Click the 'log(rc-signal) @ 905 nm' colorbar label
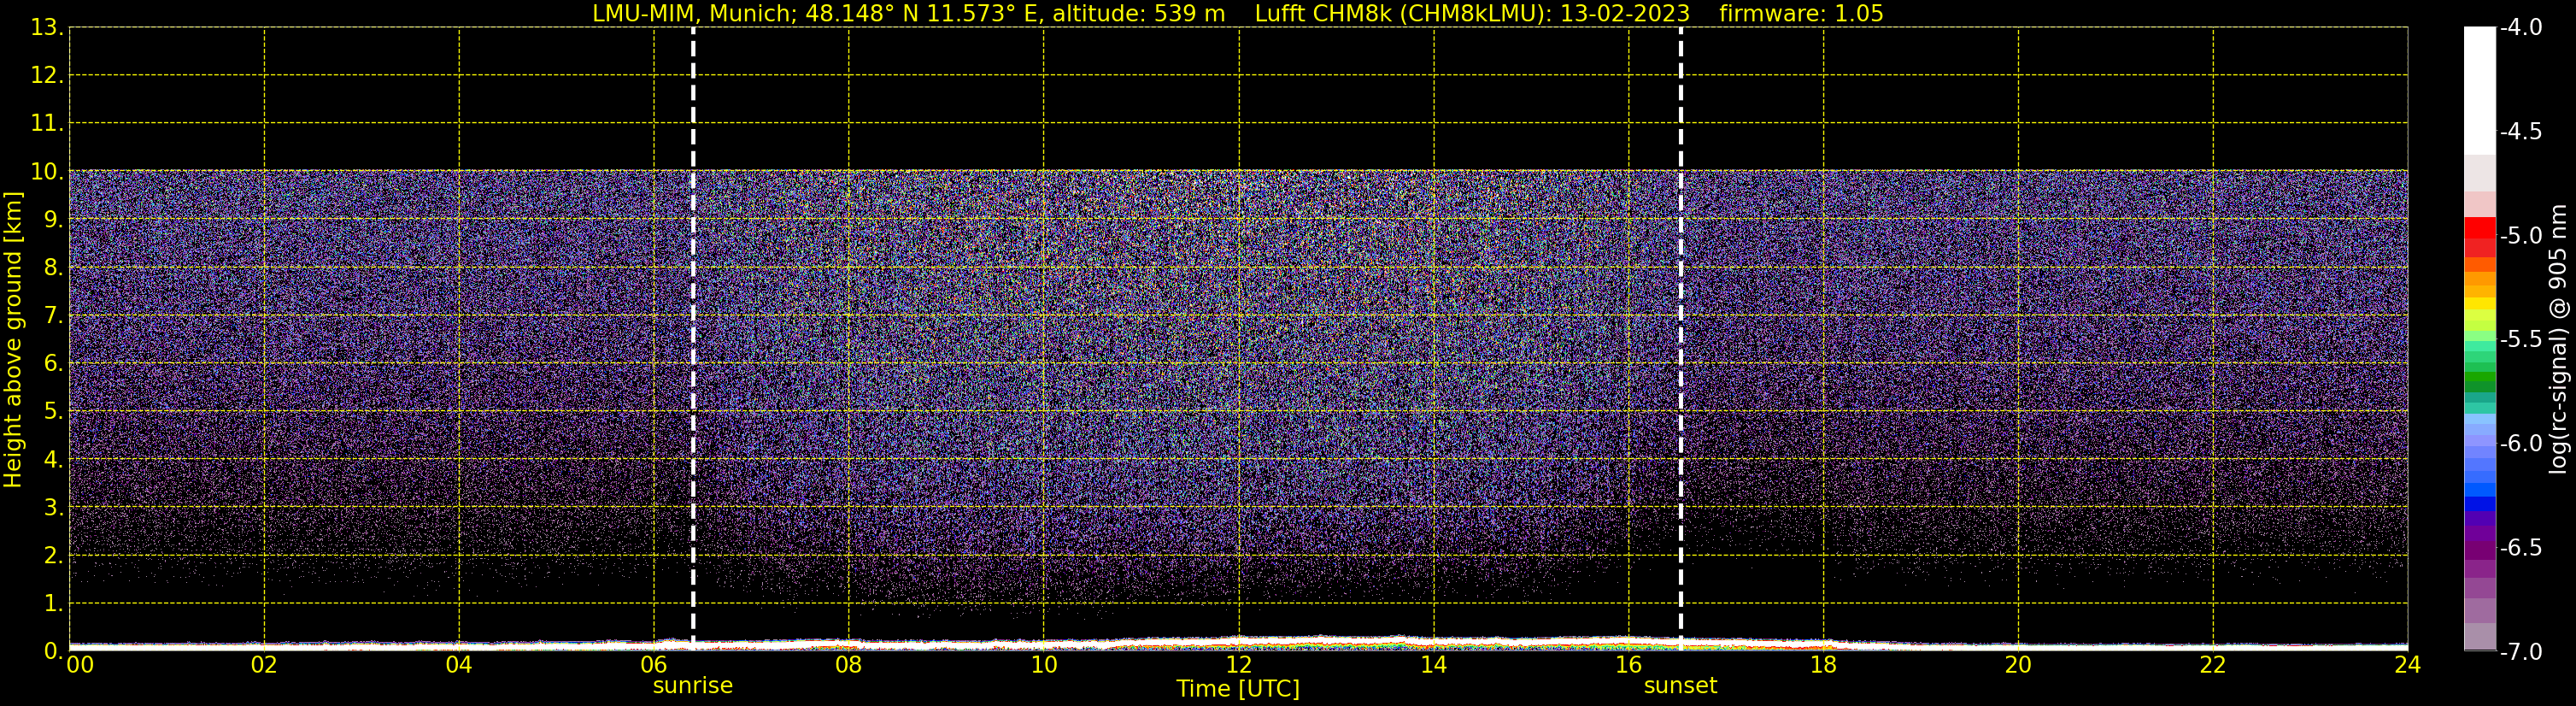The height and width of the screenshot is (706, 2576). 2558,340
